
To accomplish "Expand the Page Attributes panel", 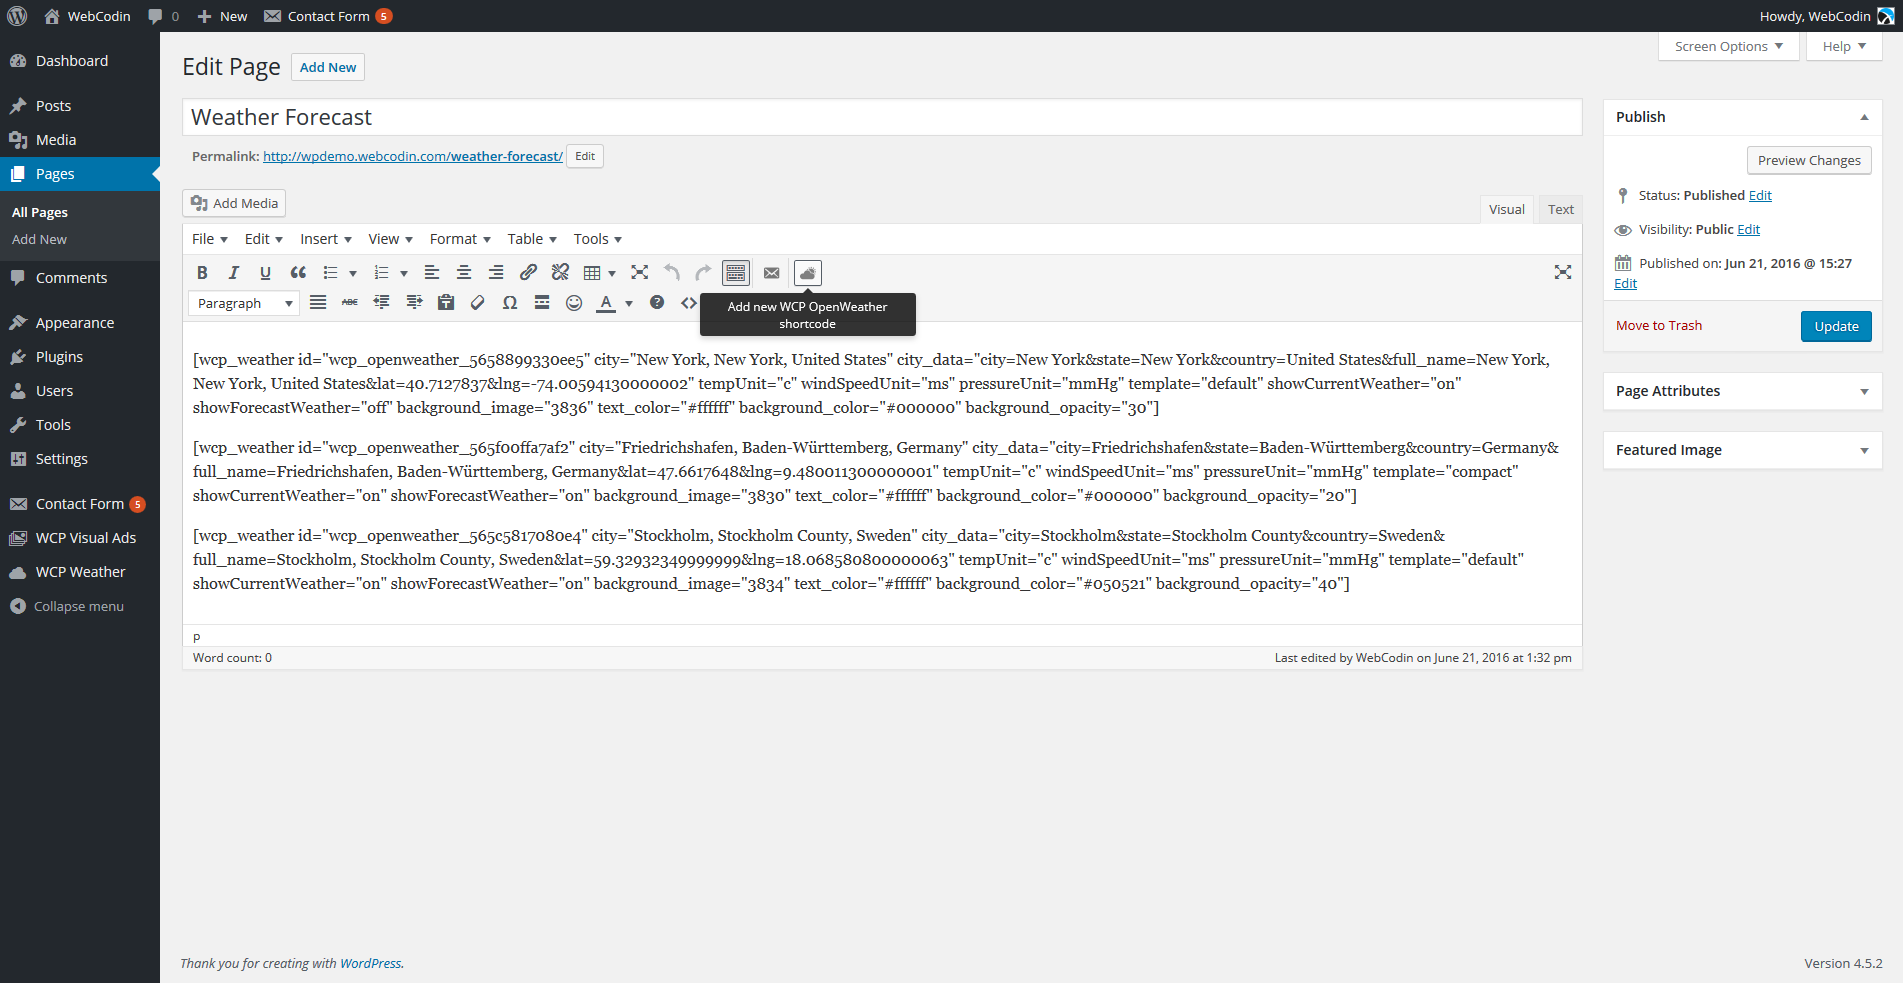I will click(x=1864, y=391).
